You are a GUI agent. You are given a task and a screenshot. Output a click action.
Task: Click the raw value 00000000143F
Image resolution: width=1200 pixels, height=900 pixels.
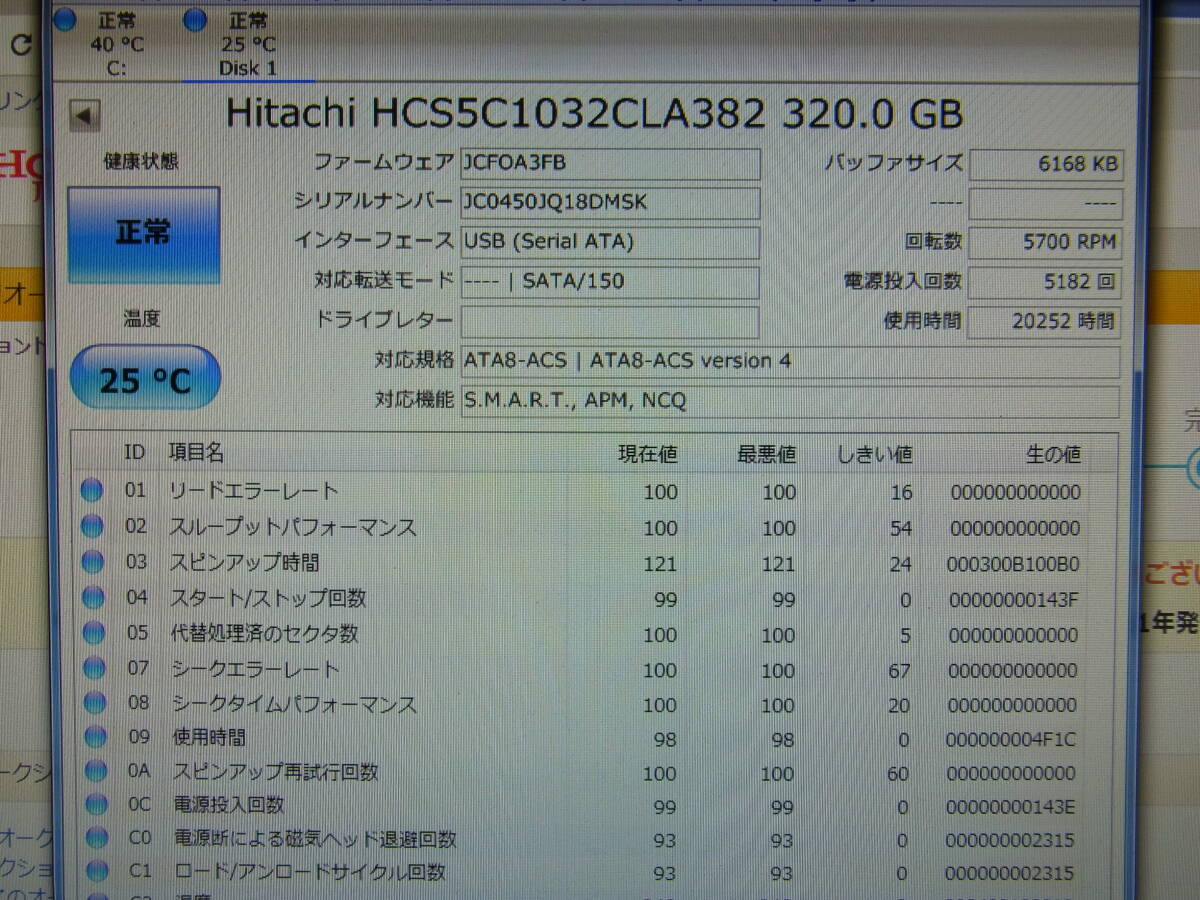point(1013,600)
